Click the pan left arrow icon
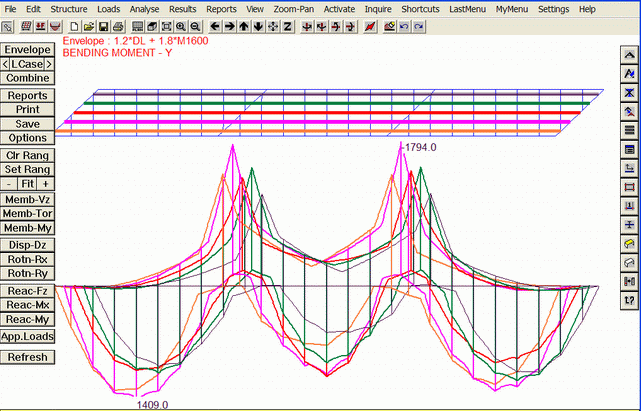The image size is (641, 411). click(x=215, y=27)
